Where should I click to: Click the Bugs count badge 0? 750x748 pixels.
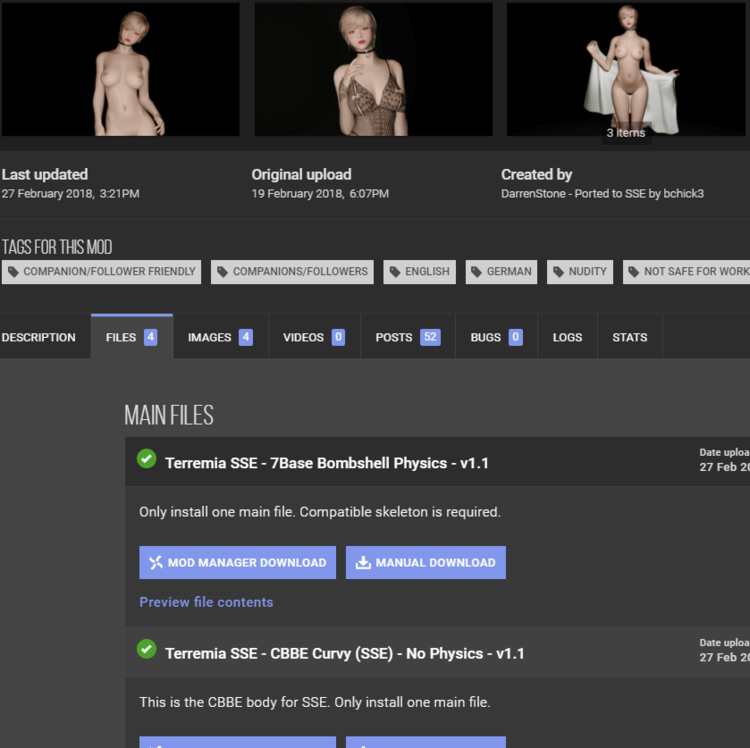pos(516,337)
